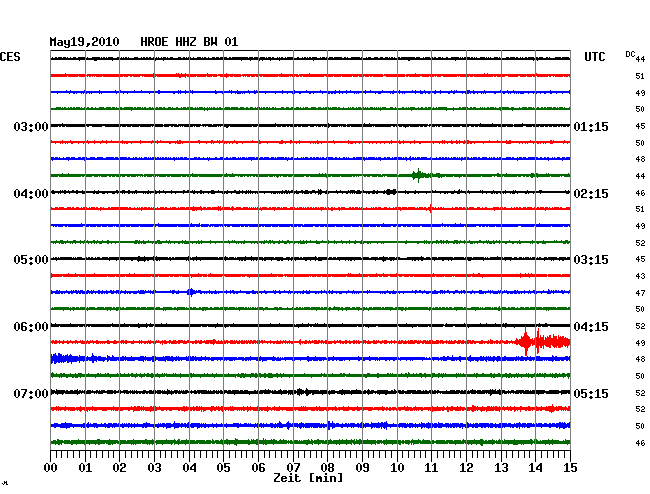Image resolution: width=650 pixels, height=494 pixels.
Task: Click the Zeit [min] axis title
Action: (308, 478)
